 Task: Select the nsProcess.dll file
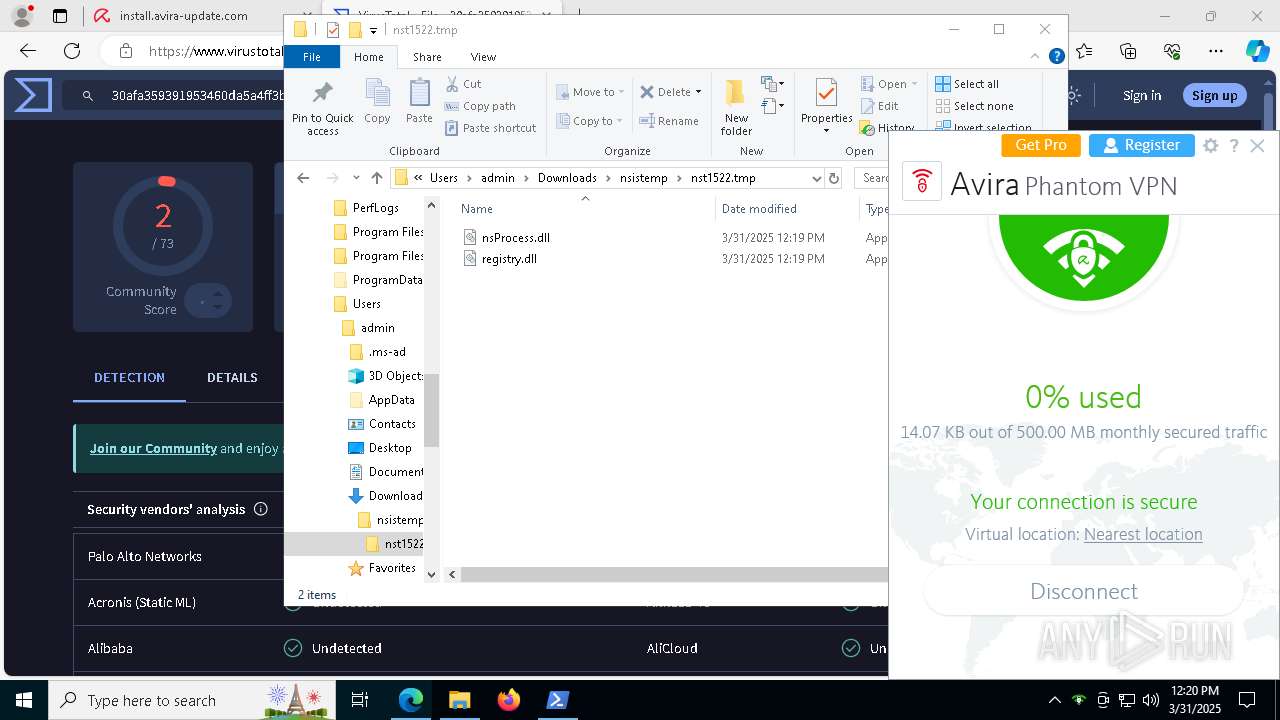click(516, 238)
